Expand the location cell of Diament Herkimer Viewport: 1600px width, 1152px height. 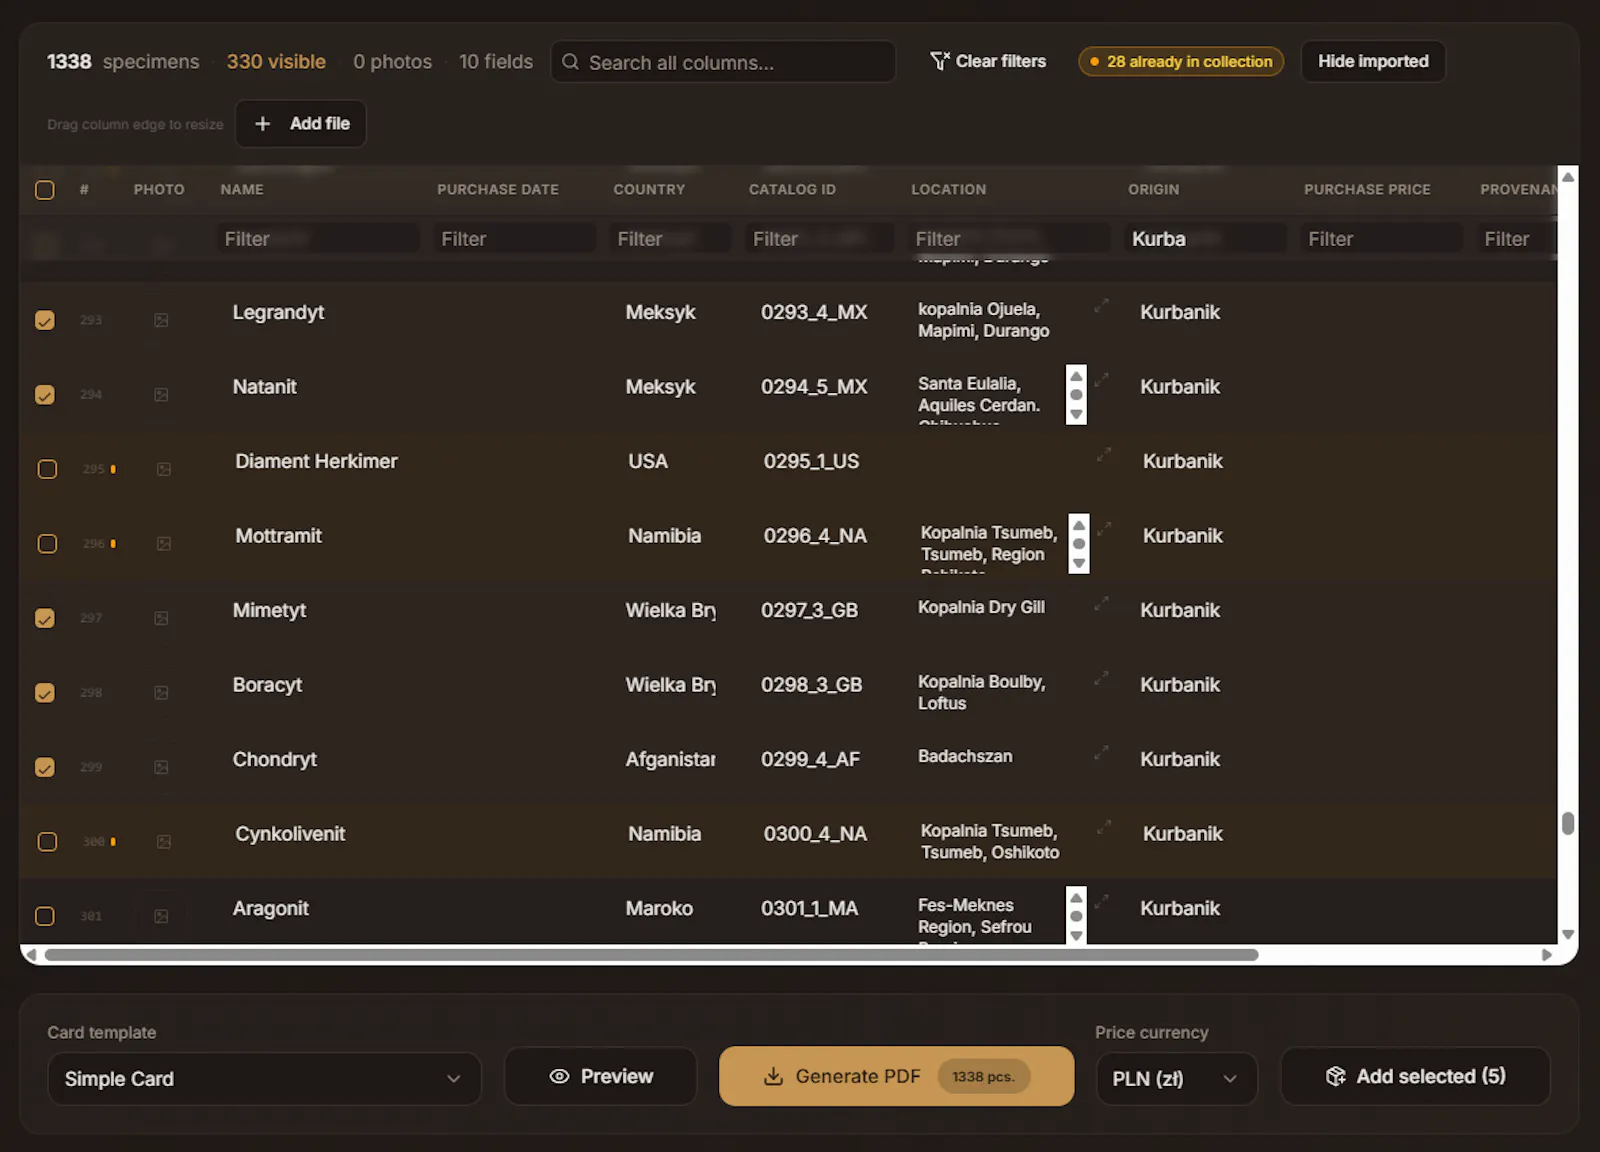1104,455
